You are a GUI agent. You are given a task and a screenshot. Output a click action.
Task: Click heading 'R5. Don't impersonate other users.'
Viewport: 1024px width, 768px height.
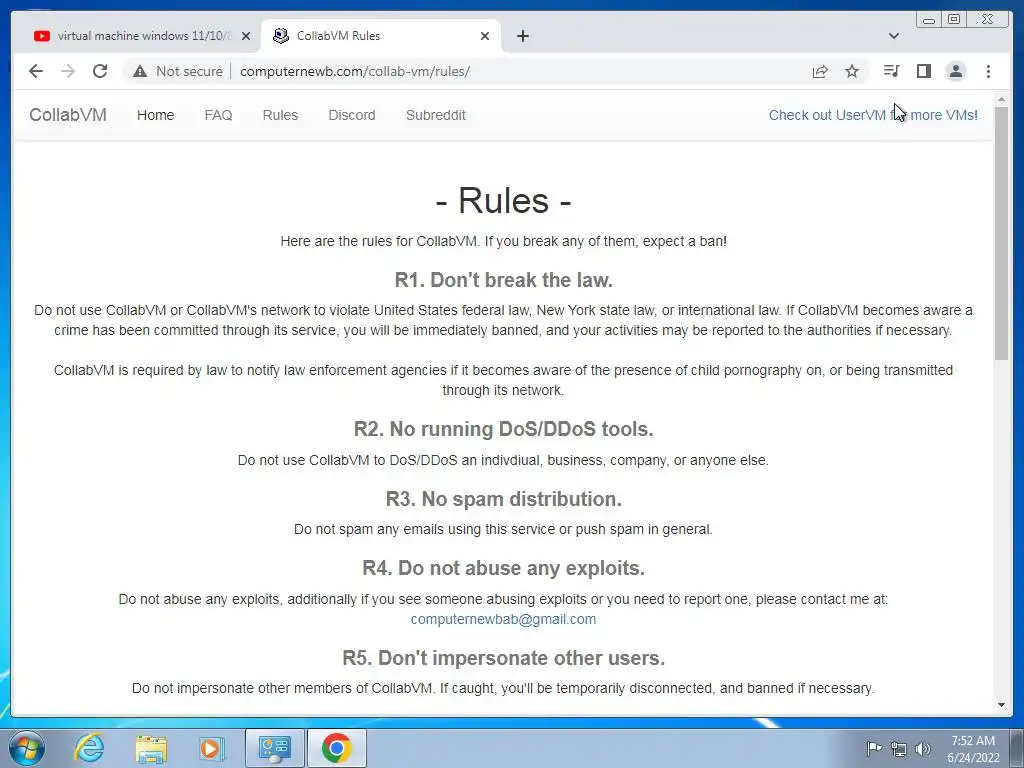point(504,658)
